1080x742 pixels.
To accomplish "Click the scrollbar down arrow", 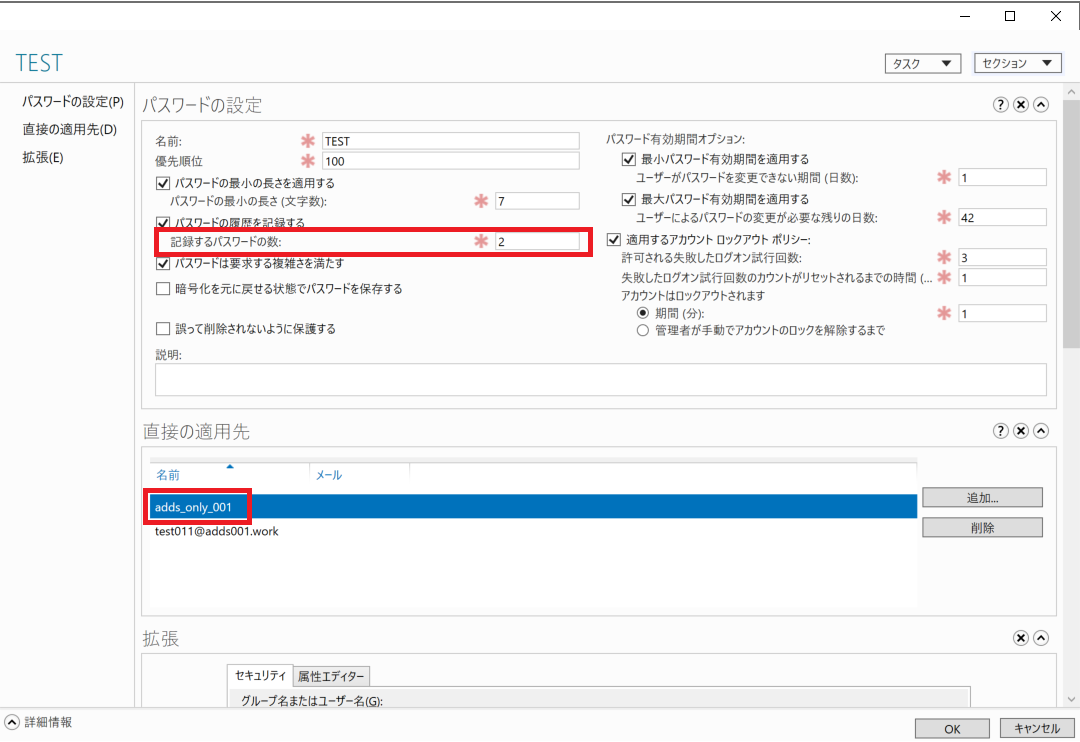I will (x=1070, y=699).
